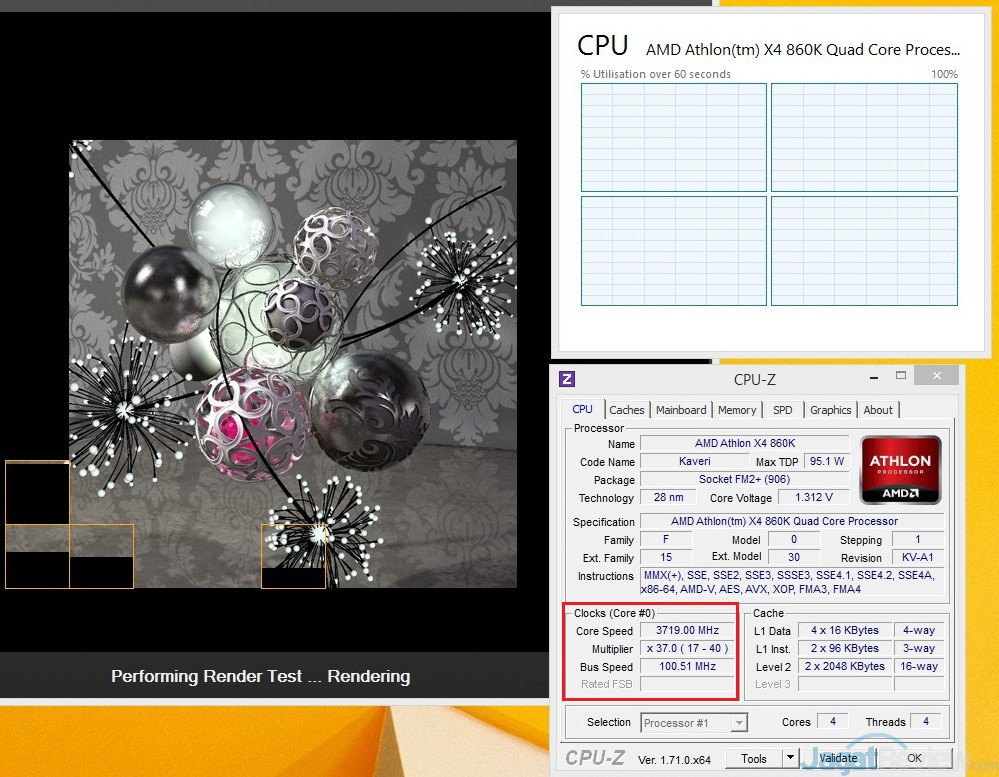
Task: Click the rendered spheres image in the benchmark
Action: point(293,363)
